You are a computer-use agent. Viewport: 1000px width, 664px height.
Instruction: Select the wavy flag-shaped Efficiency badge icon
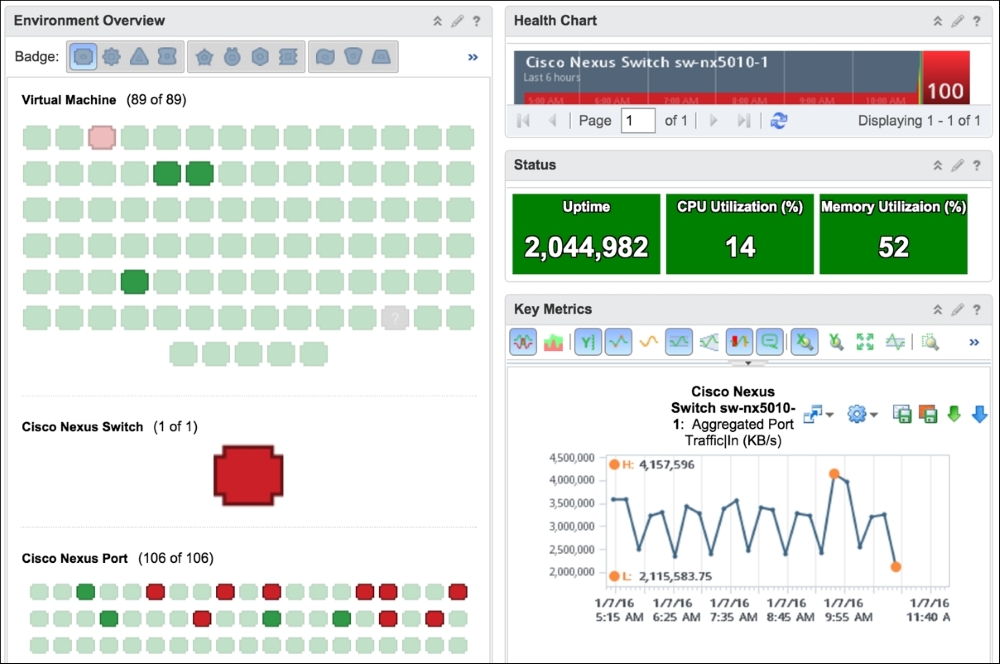click(325, 57)
